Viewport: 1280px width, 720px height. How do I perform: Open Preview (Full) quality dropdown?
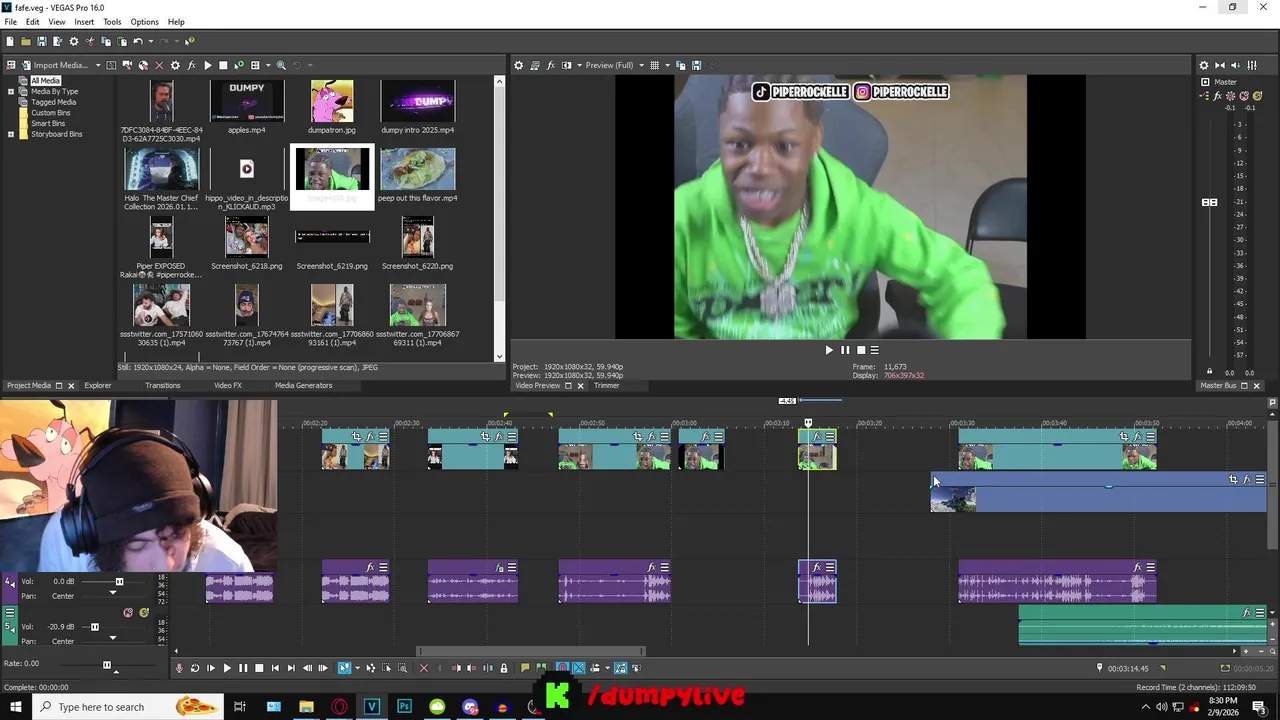[613, 65]
